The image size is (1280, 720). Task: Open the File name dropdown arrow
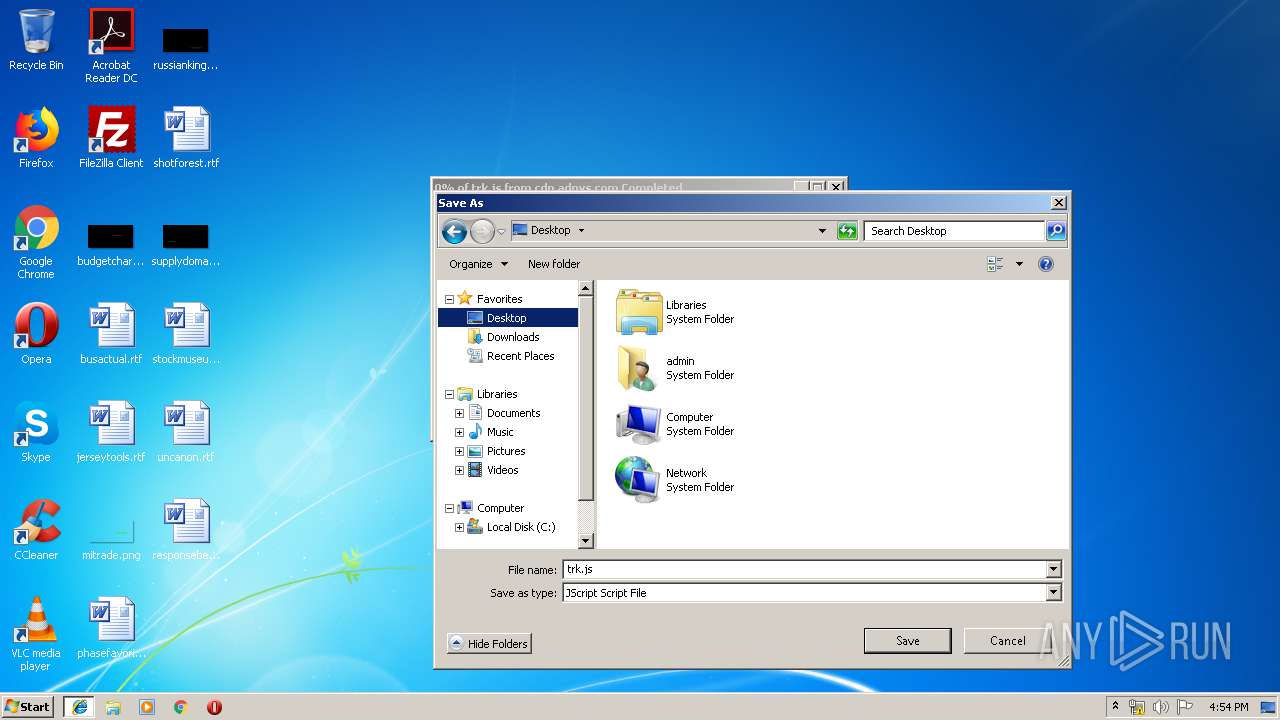(x=1052, y=570)
